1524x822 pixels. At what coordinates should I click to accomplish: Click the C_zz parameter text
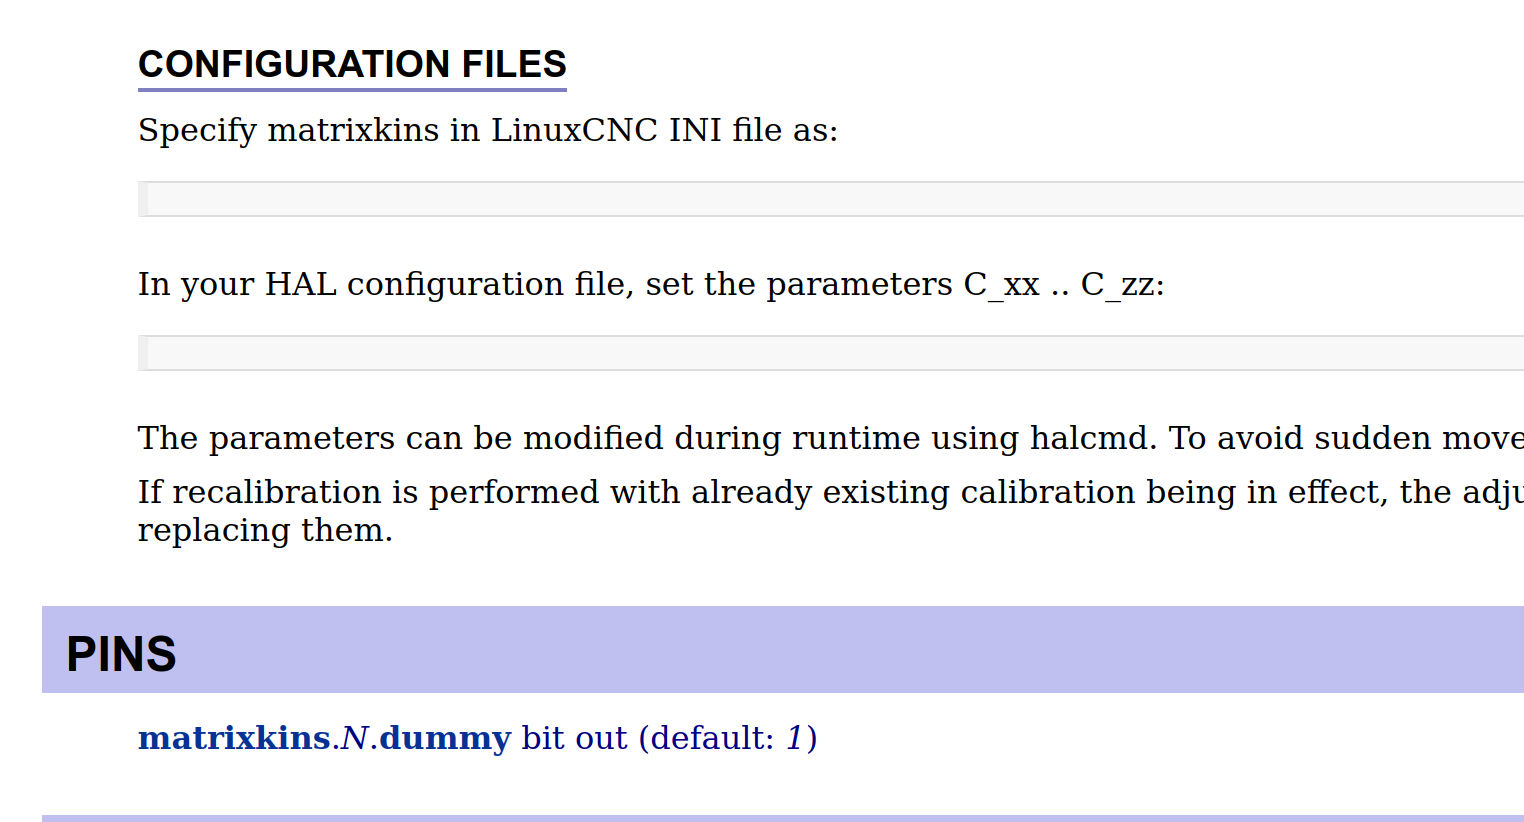tap(1118, 285)
